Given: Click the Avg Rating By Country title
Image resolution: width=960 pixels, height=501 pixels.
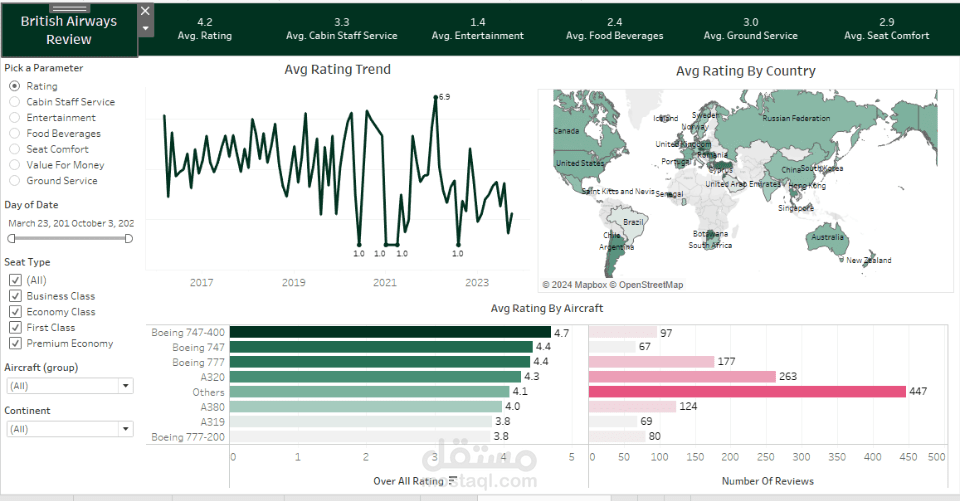Looking at the screenshot, I should click(x=746, y=71).
